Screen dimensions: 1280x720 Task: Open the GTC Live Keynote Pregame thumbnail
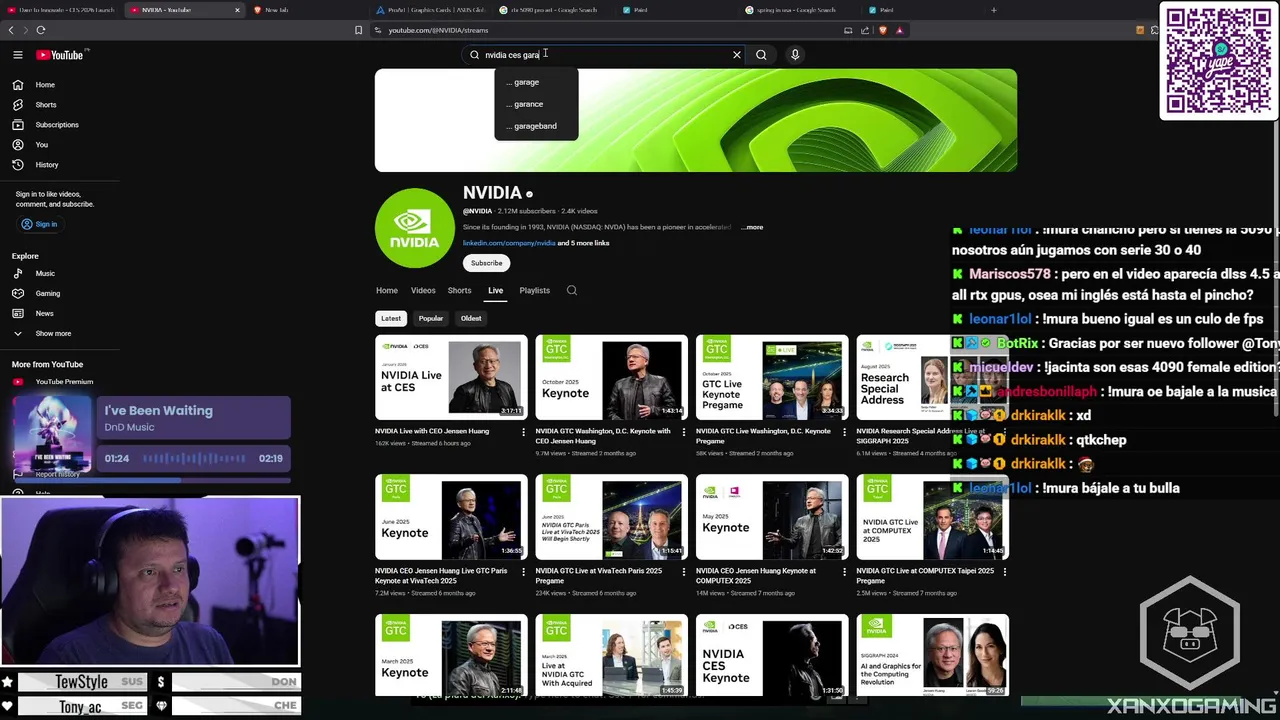(x=772, y=377)
